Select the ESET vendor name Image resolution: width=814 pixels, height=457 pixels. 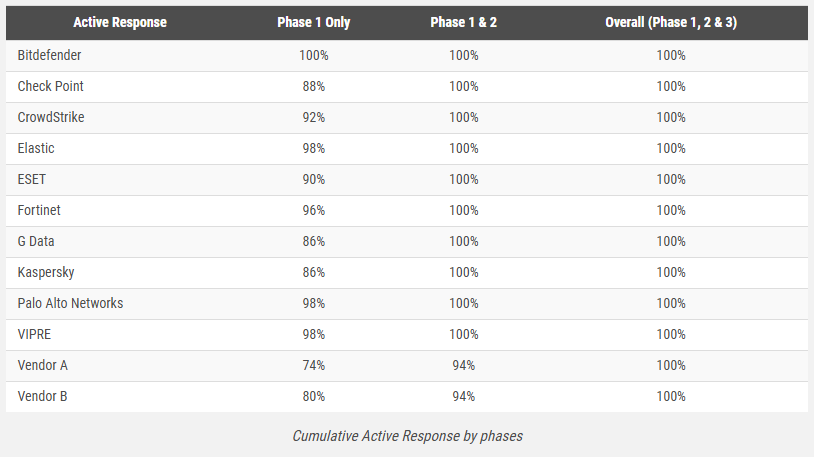click(32, 179)
